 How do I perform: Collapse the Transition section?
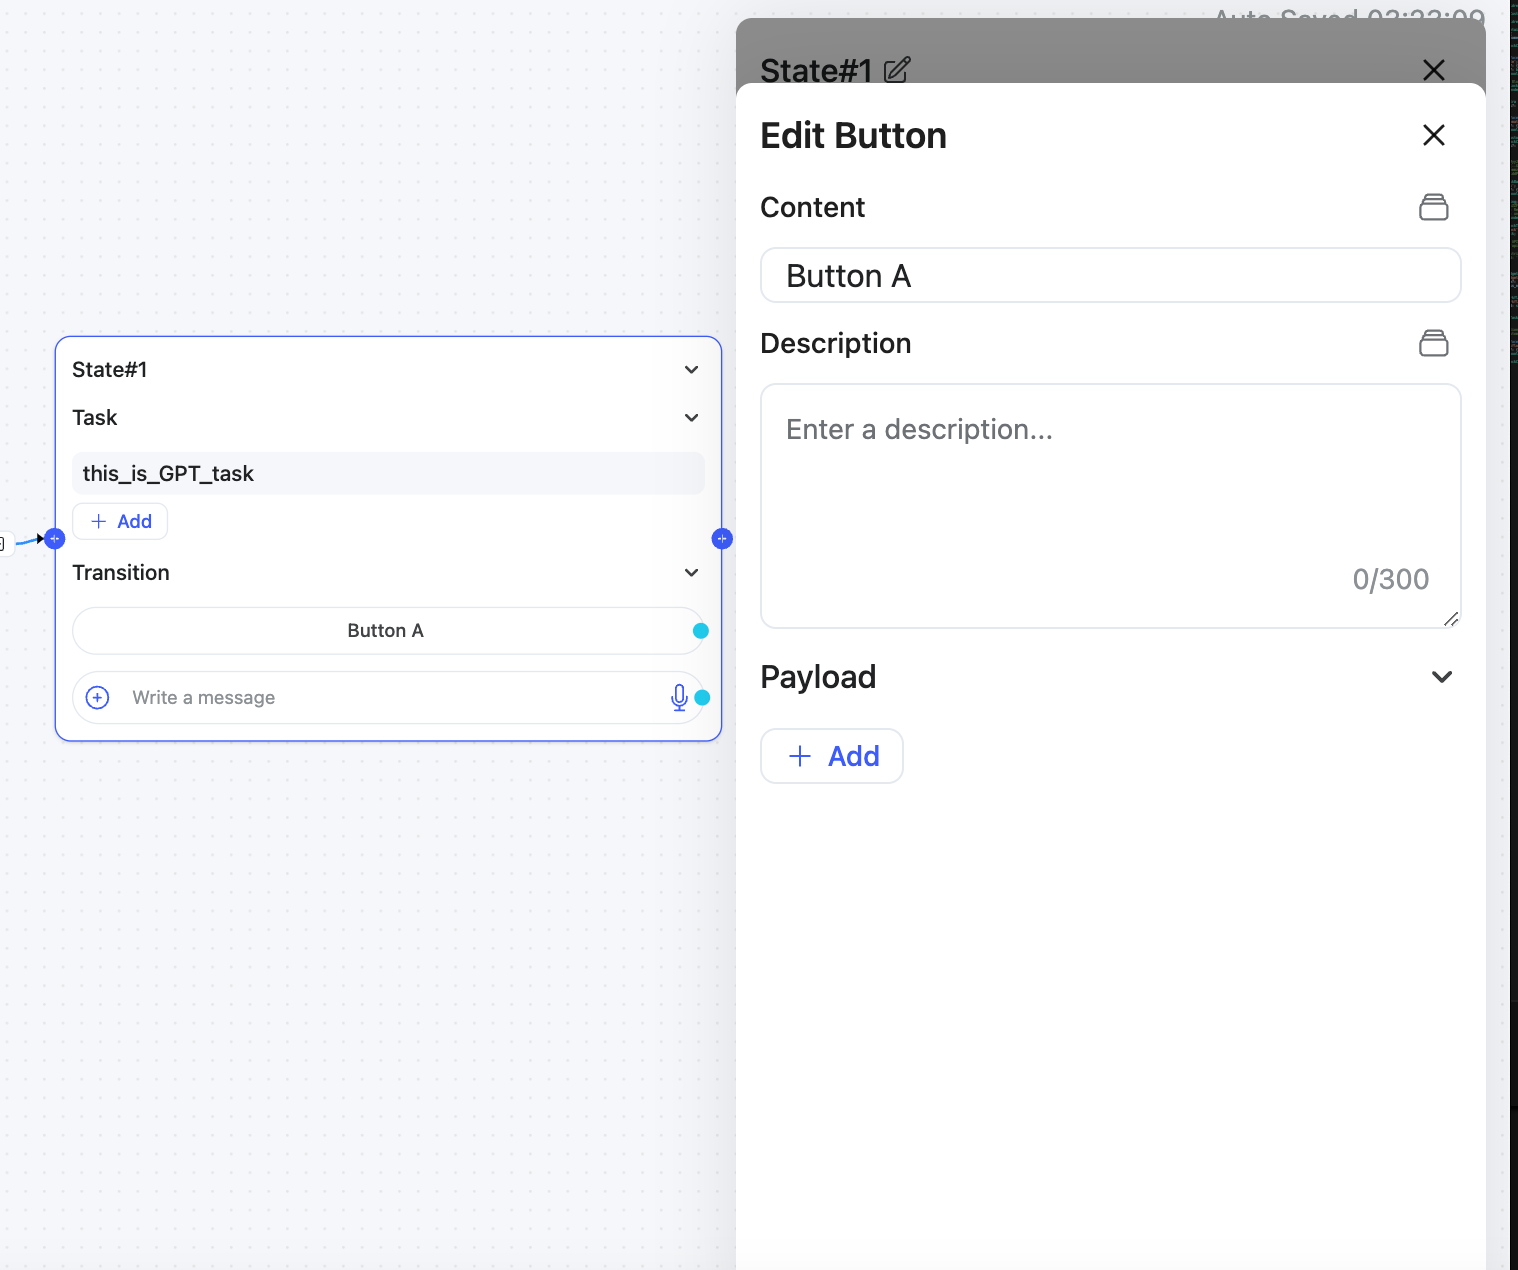pyautogui.click(x=691, y=573)
